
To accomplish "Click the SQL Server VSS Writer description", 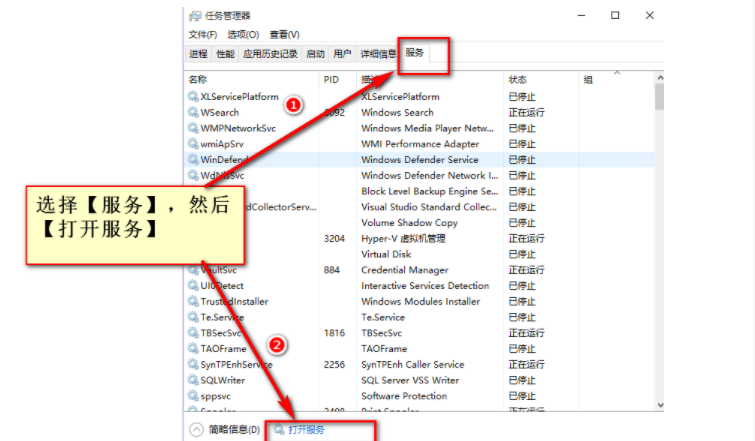I will [x=410, y=380].
